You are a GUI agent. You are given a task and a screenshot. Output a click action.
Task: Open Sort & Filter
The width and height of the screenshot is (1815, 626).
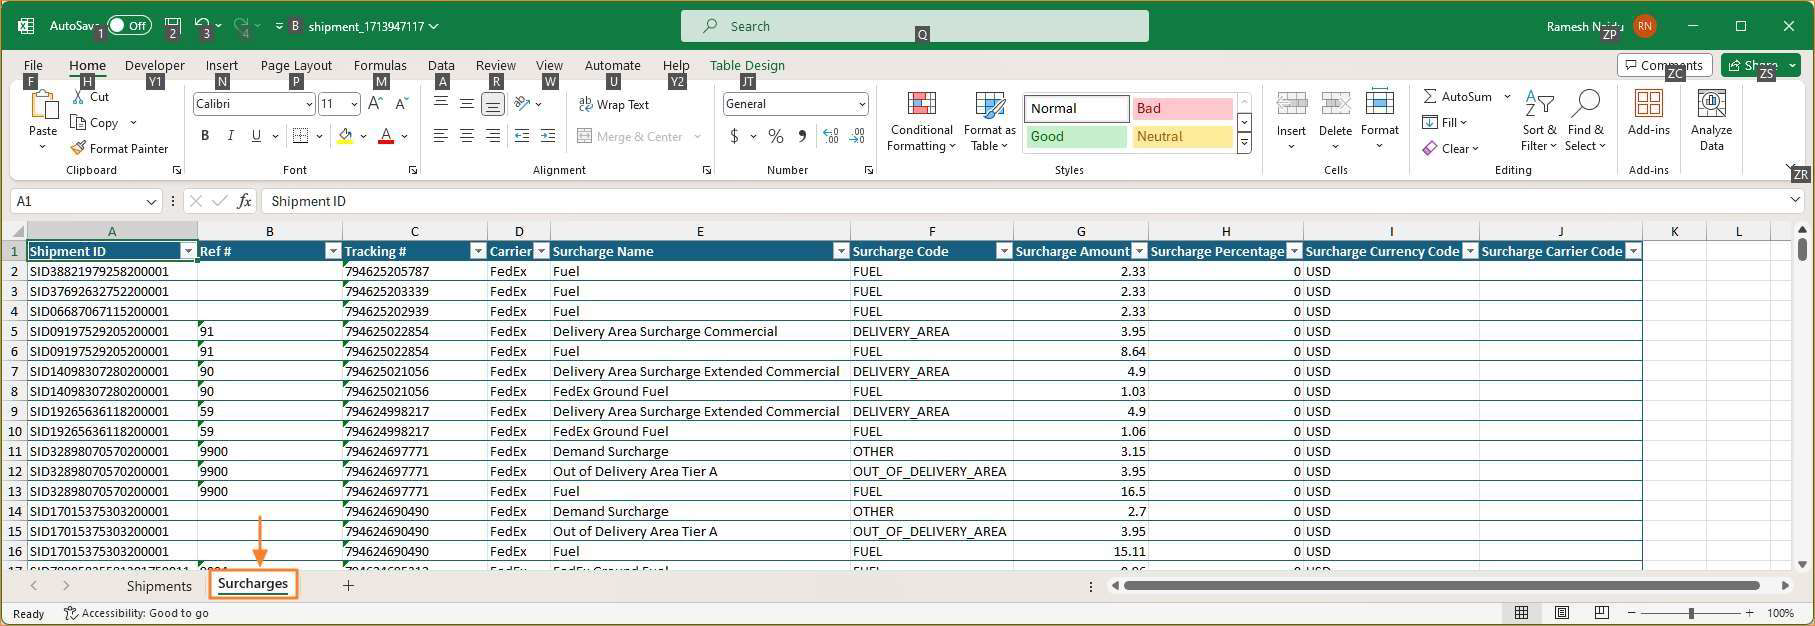pyautogui.click(x=1539, y=120)
